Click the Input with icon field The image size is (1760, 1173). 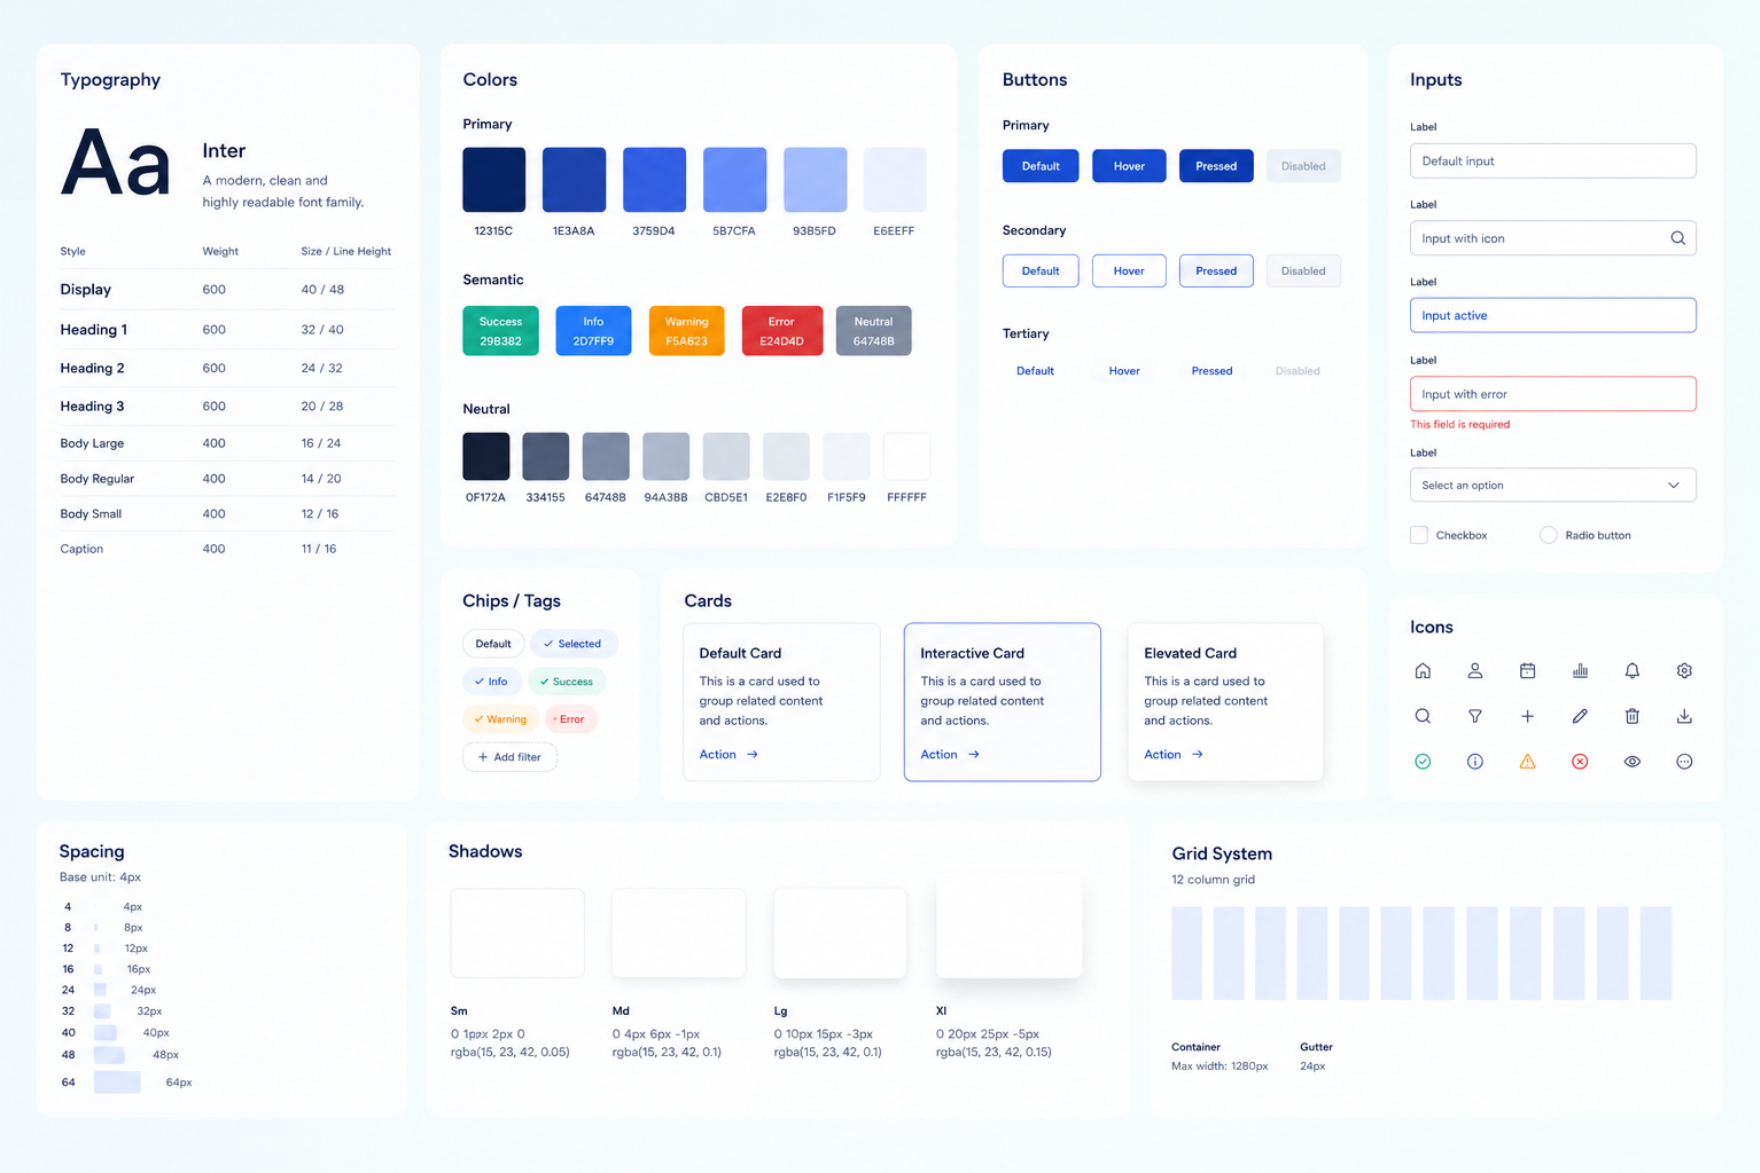point(1552,238)
